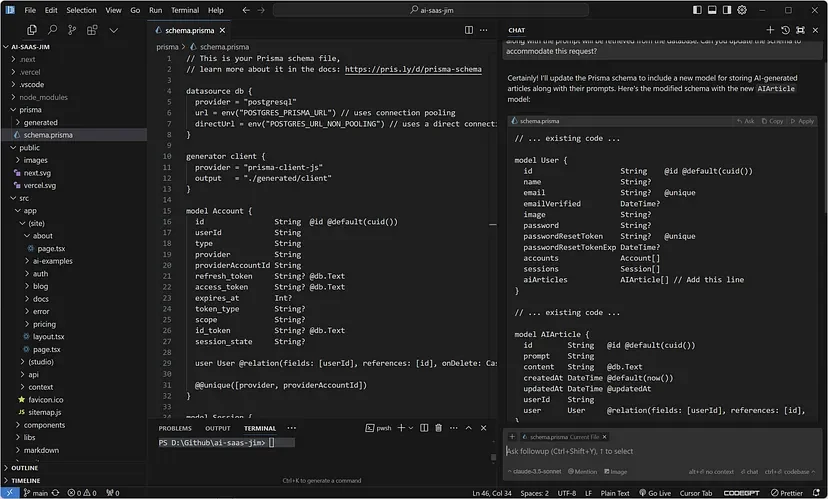The image size is (828, 499).
Task: Open the new terminal profile dropdown arrow
Action: click(x=410, y=428)
